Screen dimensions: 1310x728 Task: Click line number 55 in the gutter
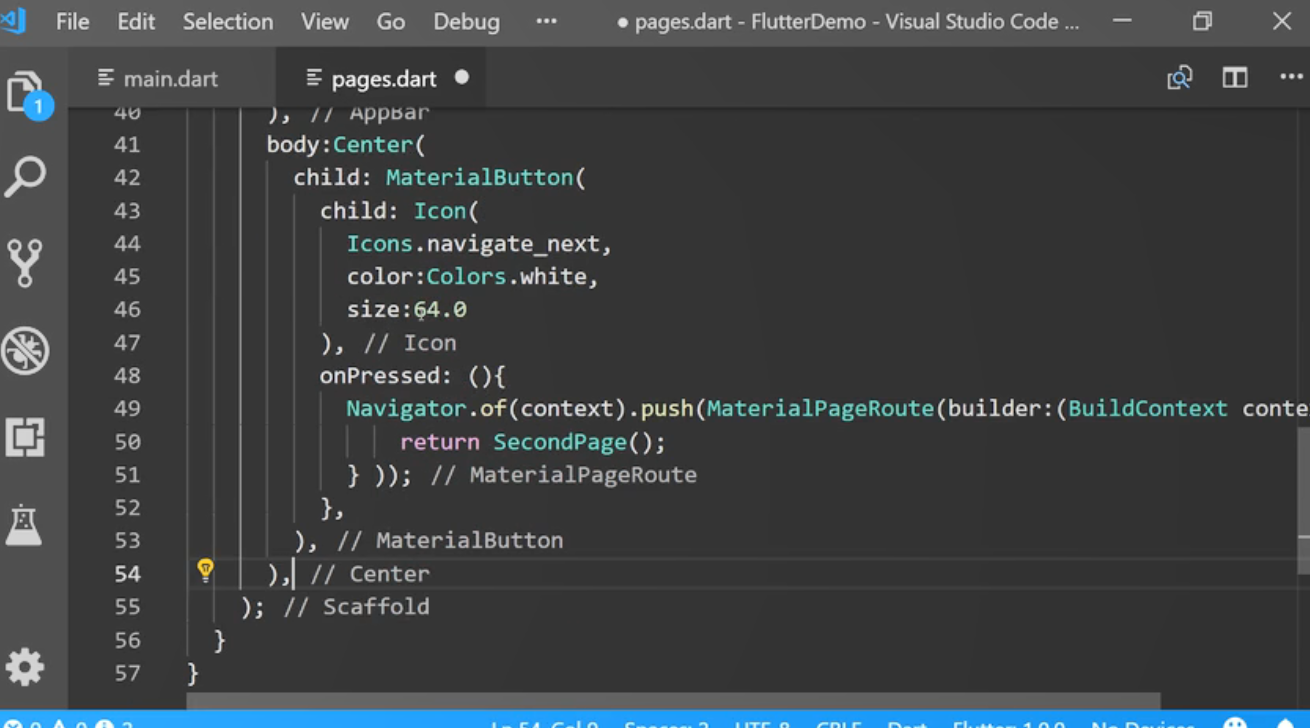click(x=127, y=606)
